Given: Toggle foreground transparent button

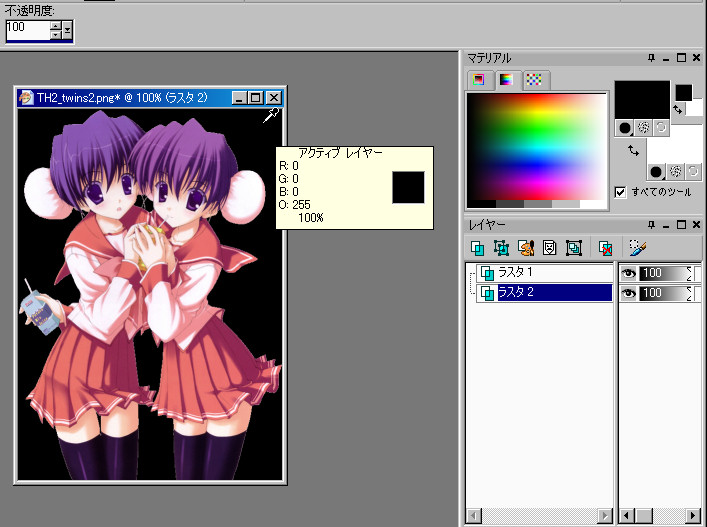Looking at the screenshot, I should (x=661, y=128).
